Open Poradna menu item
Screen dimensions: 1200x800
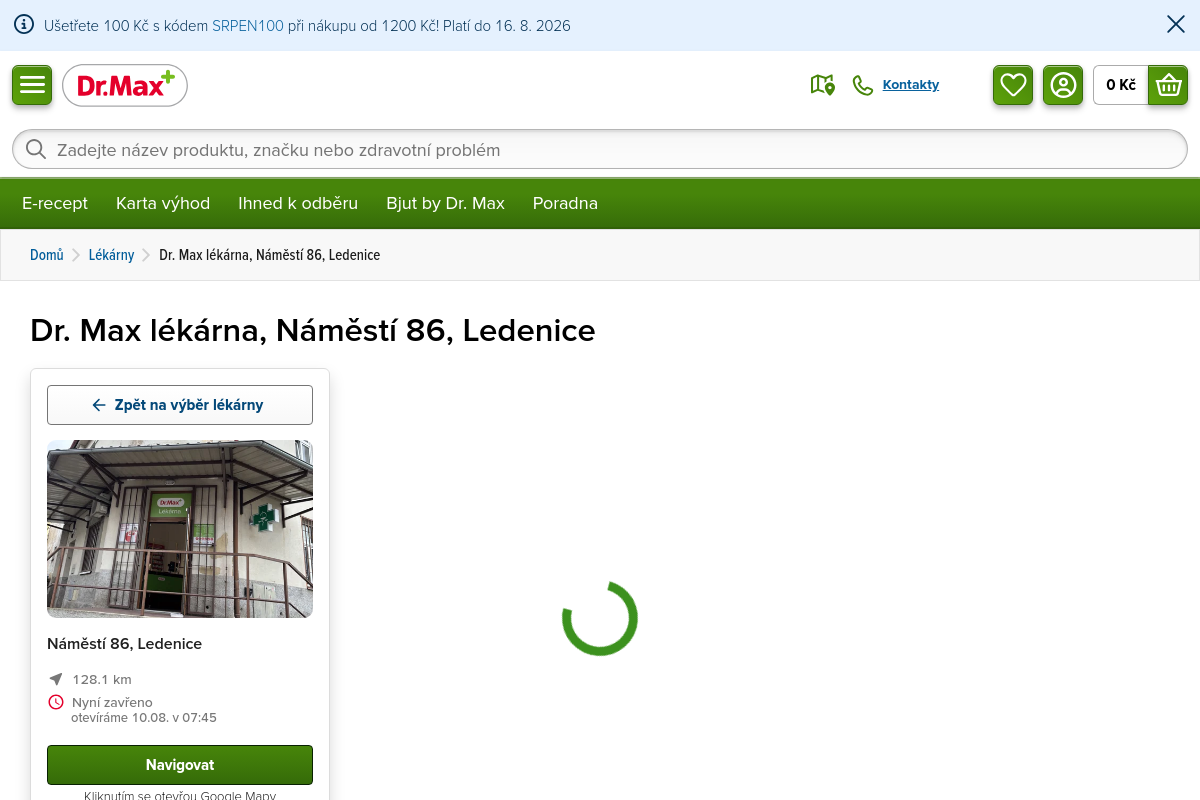point(565,203)
